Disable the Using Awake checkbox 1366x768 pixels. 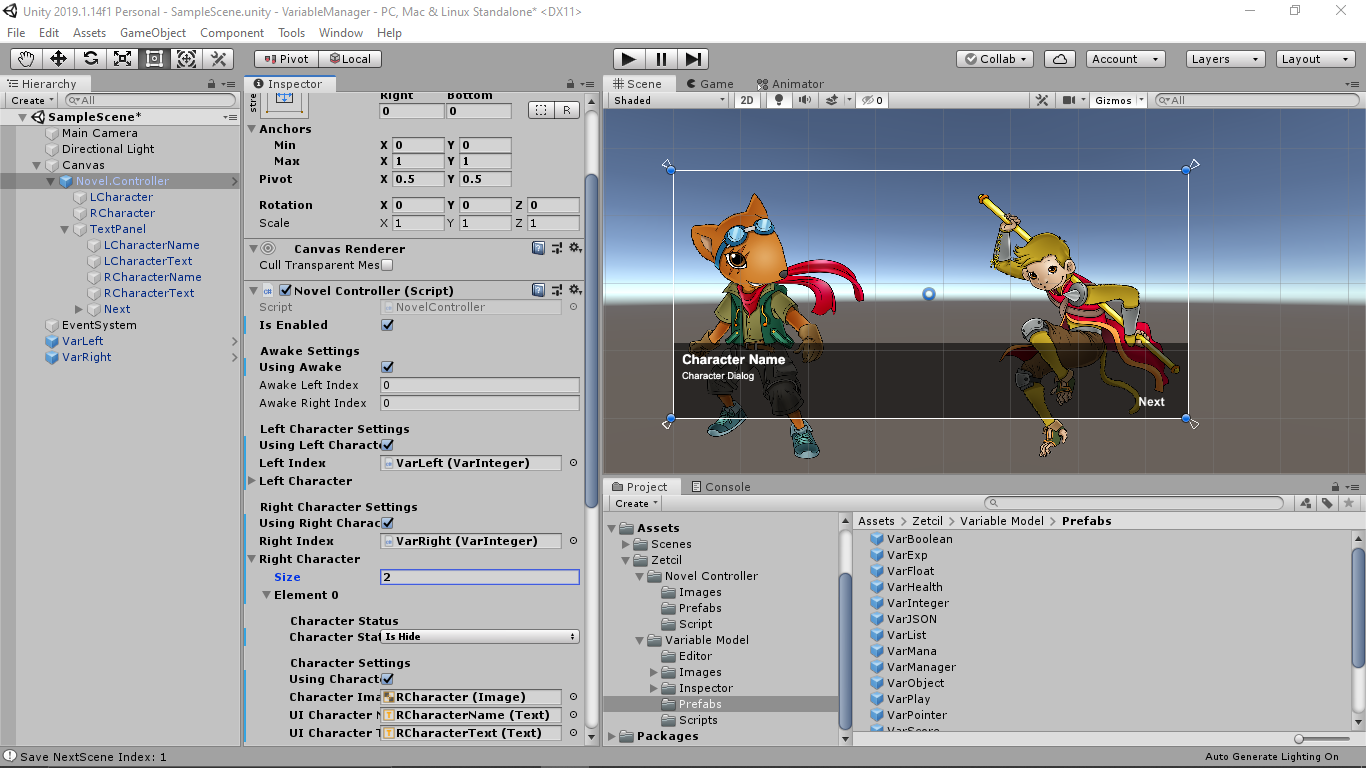[387, 367]
